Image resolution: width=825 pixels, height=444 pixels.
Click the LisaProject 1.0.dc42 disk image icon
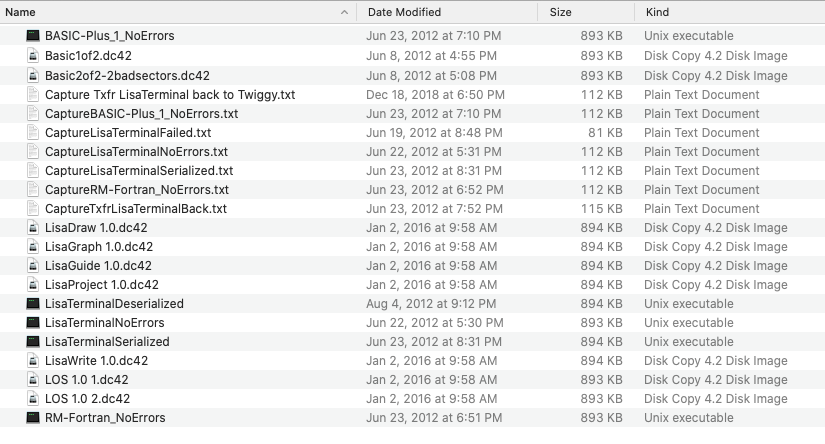pos(33,285)
